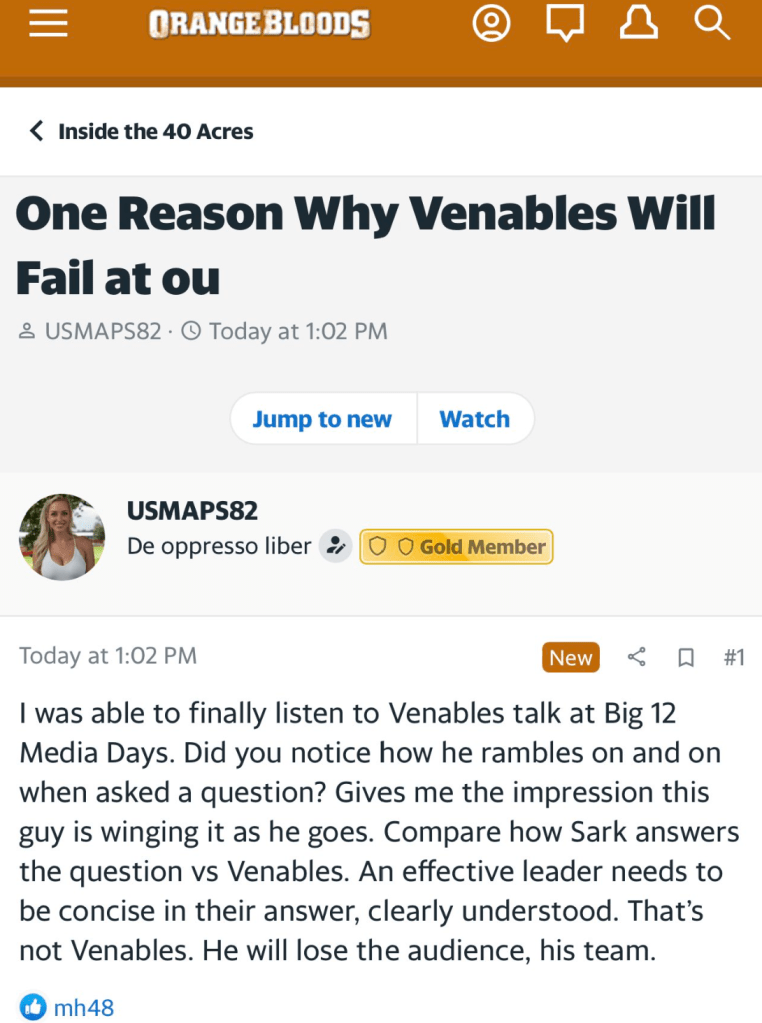762x1023 pixels.
Task: Click the OrangeBloods logo
Action: (x=260, y=24)
